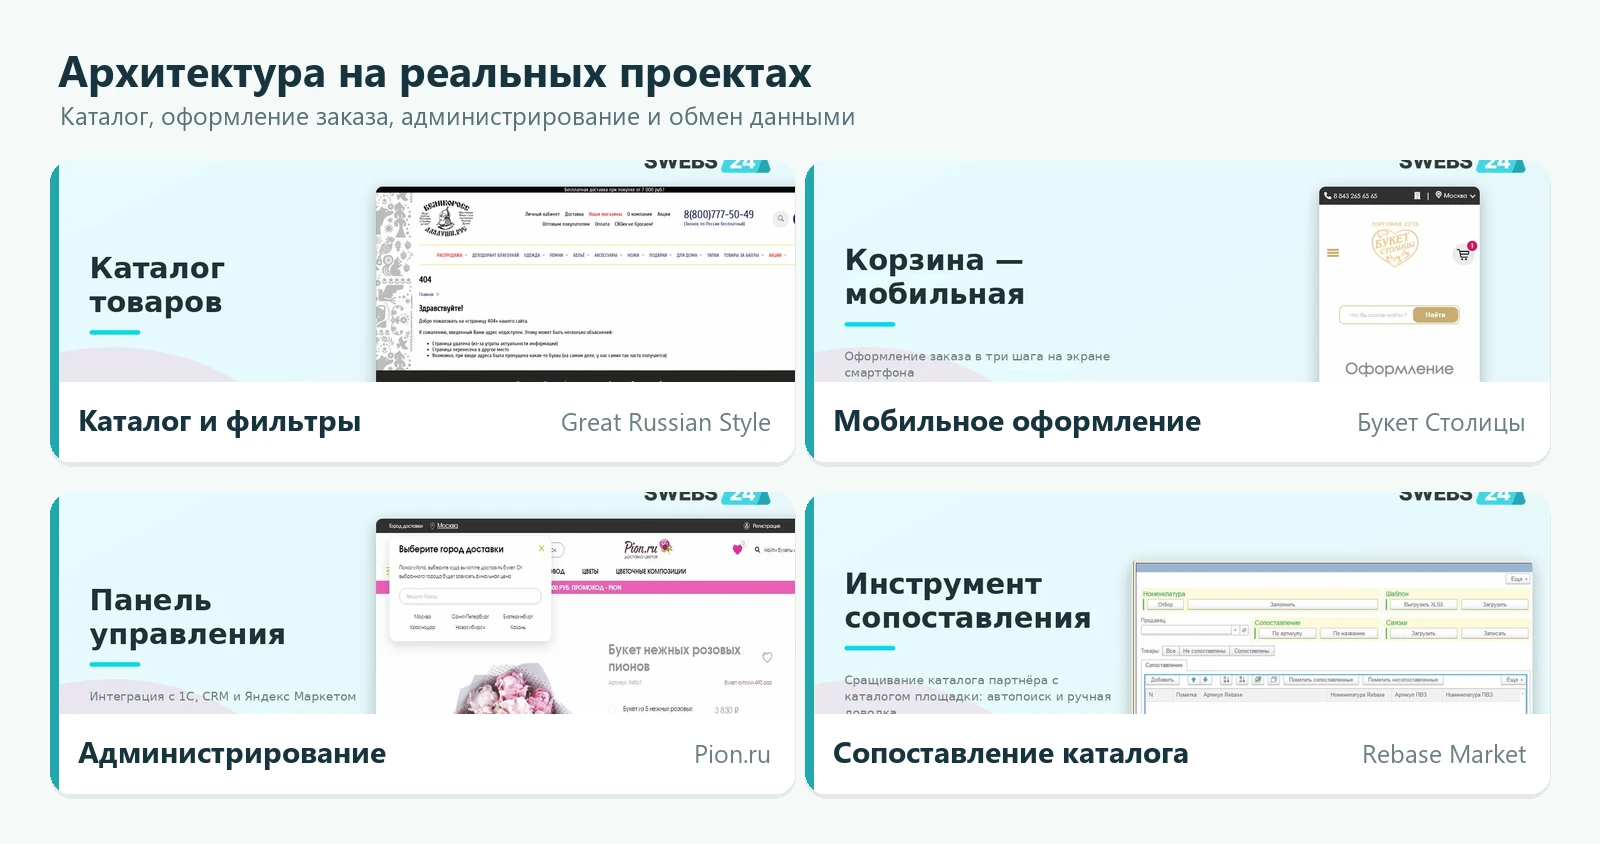Click the 8(800)777-50-49 phone number

[x=718, y=214]
